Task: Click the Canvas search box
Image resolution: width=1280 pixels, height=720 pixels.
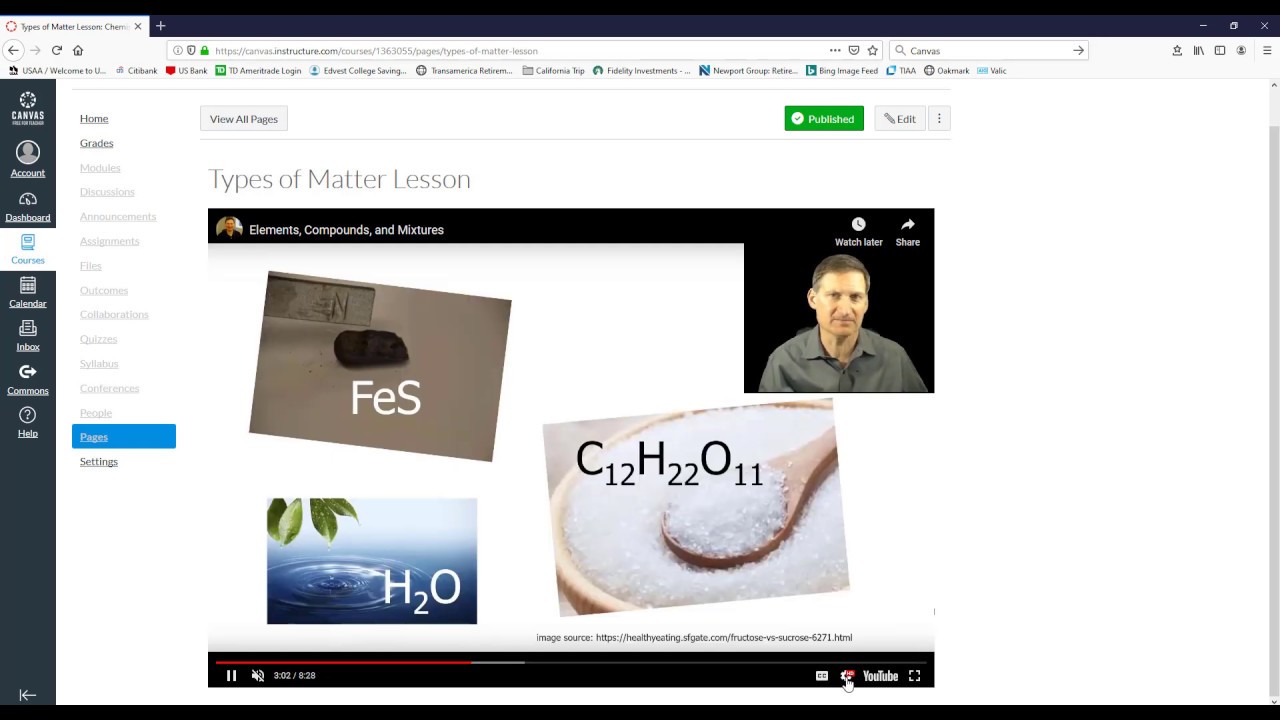Action: click(x=988, y=50)
